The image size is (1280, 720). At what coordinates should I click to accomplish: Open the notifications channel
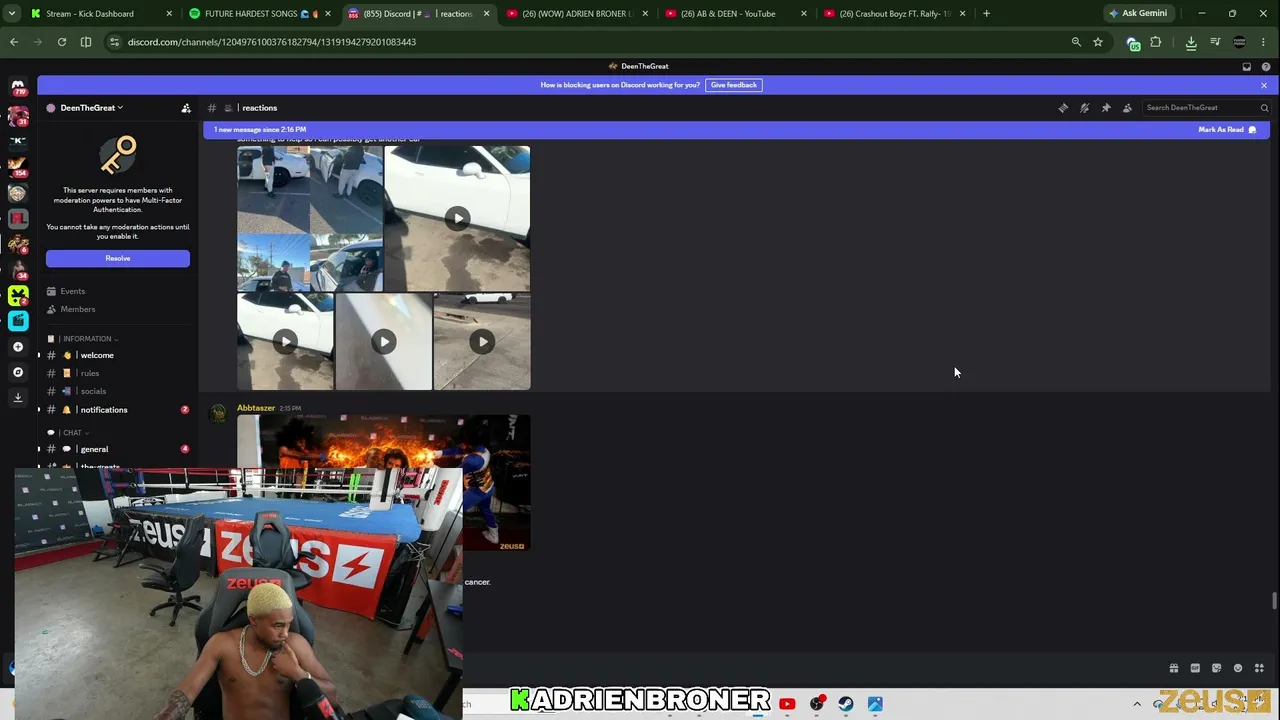[x=117, y=410]
